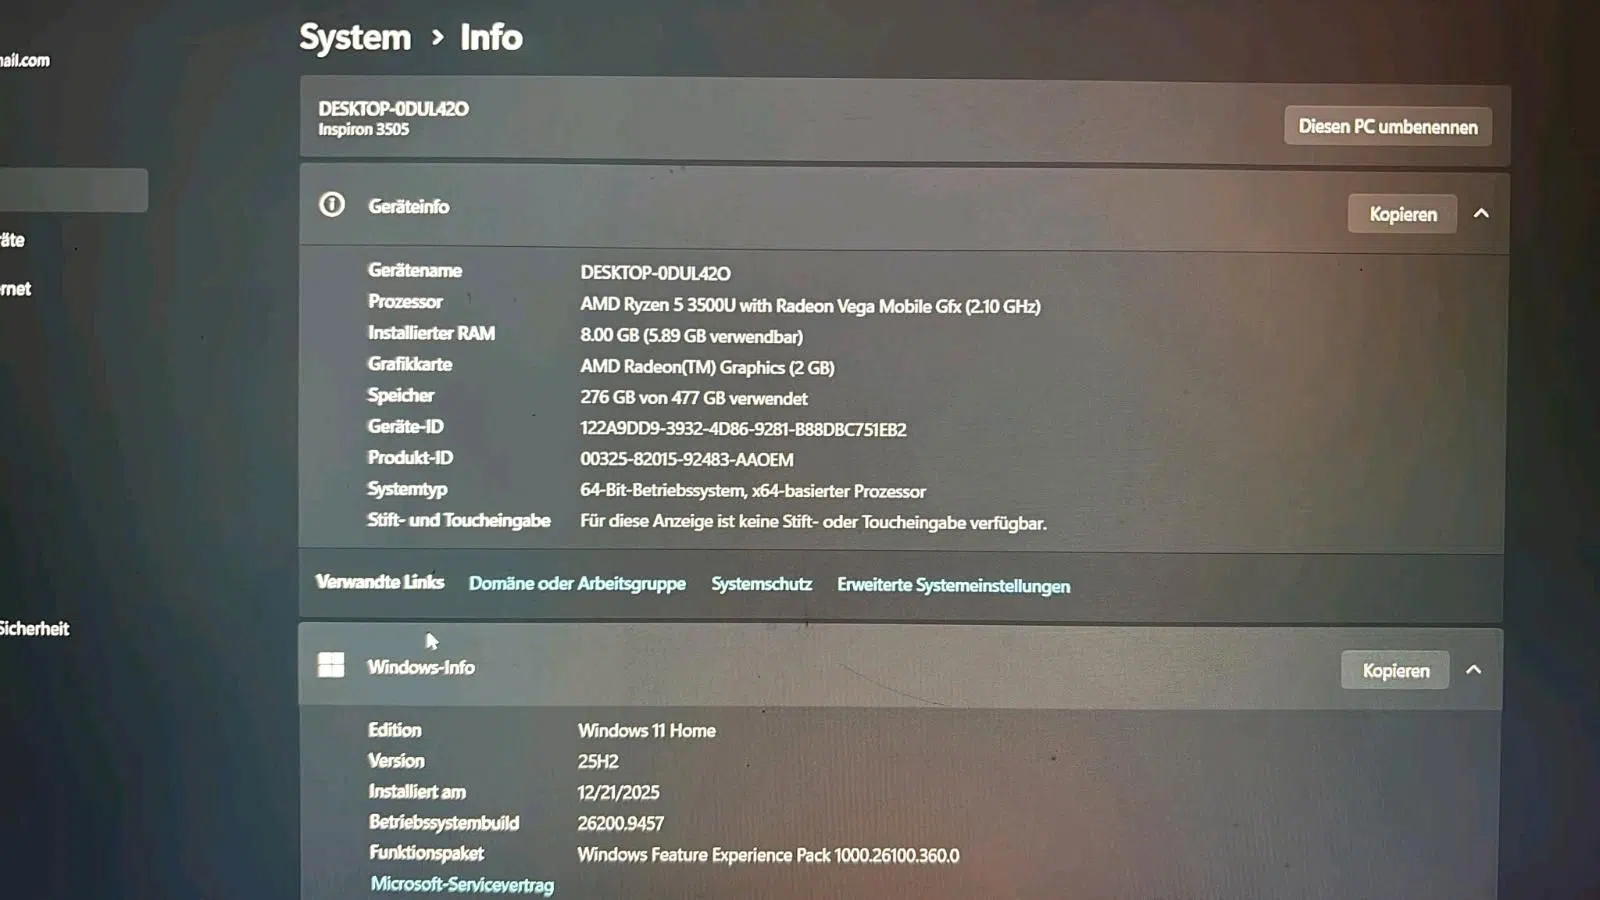Click the Inspiron 3505 model name
This screenshot has width=1600, height=900.
(x=363, y=129)
